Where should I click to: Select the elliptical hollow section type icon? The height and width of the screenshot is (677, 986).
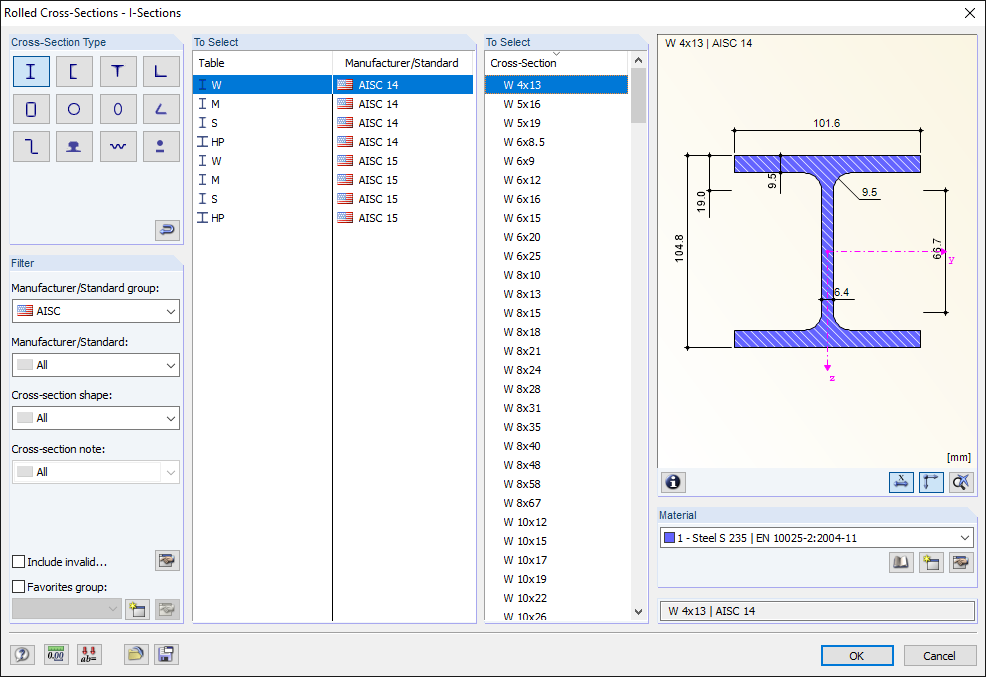point(118,109)
